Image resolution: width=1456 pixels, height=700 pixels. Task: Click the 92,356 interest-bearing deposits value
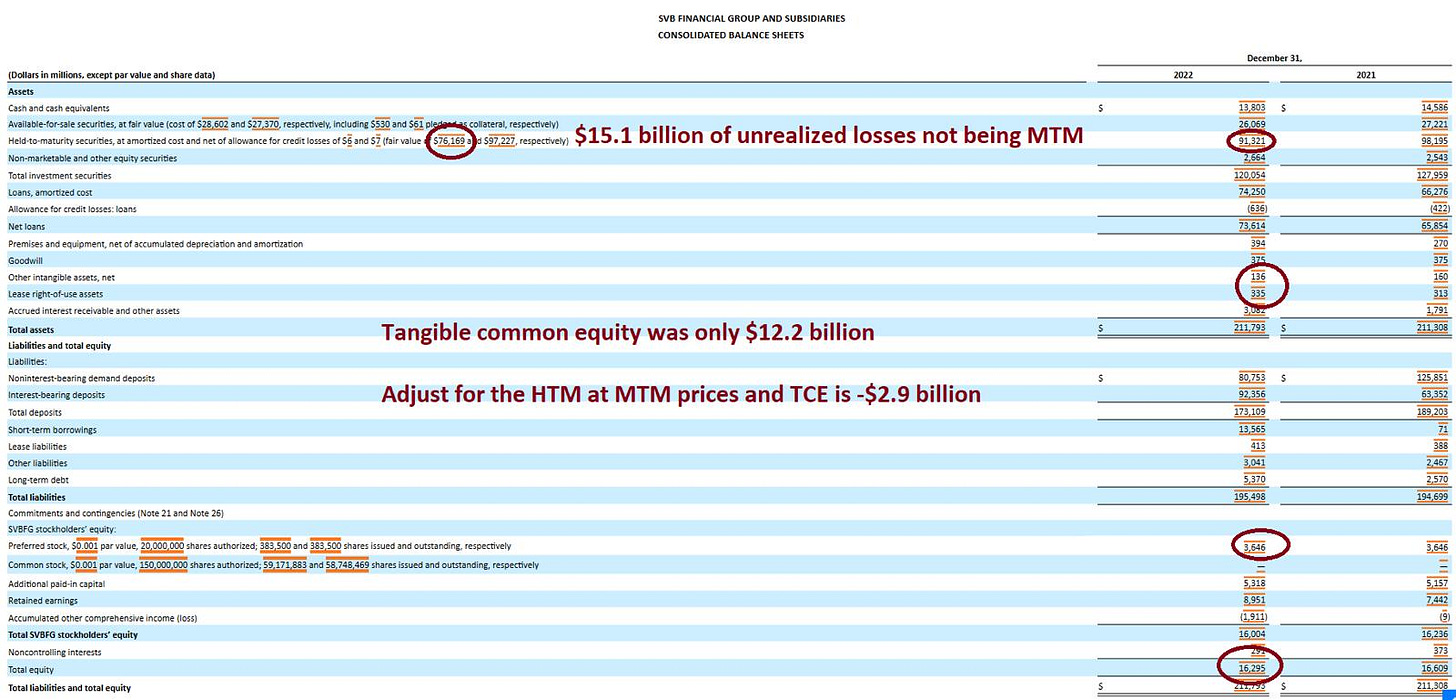(1252, 395)
